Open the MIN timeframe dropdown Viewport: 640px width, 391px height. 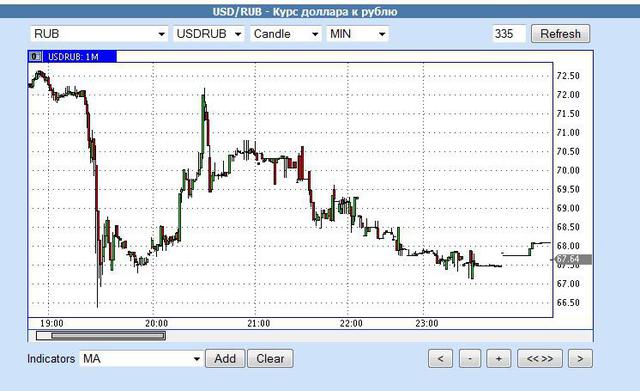pos(357,34)
